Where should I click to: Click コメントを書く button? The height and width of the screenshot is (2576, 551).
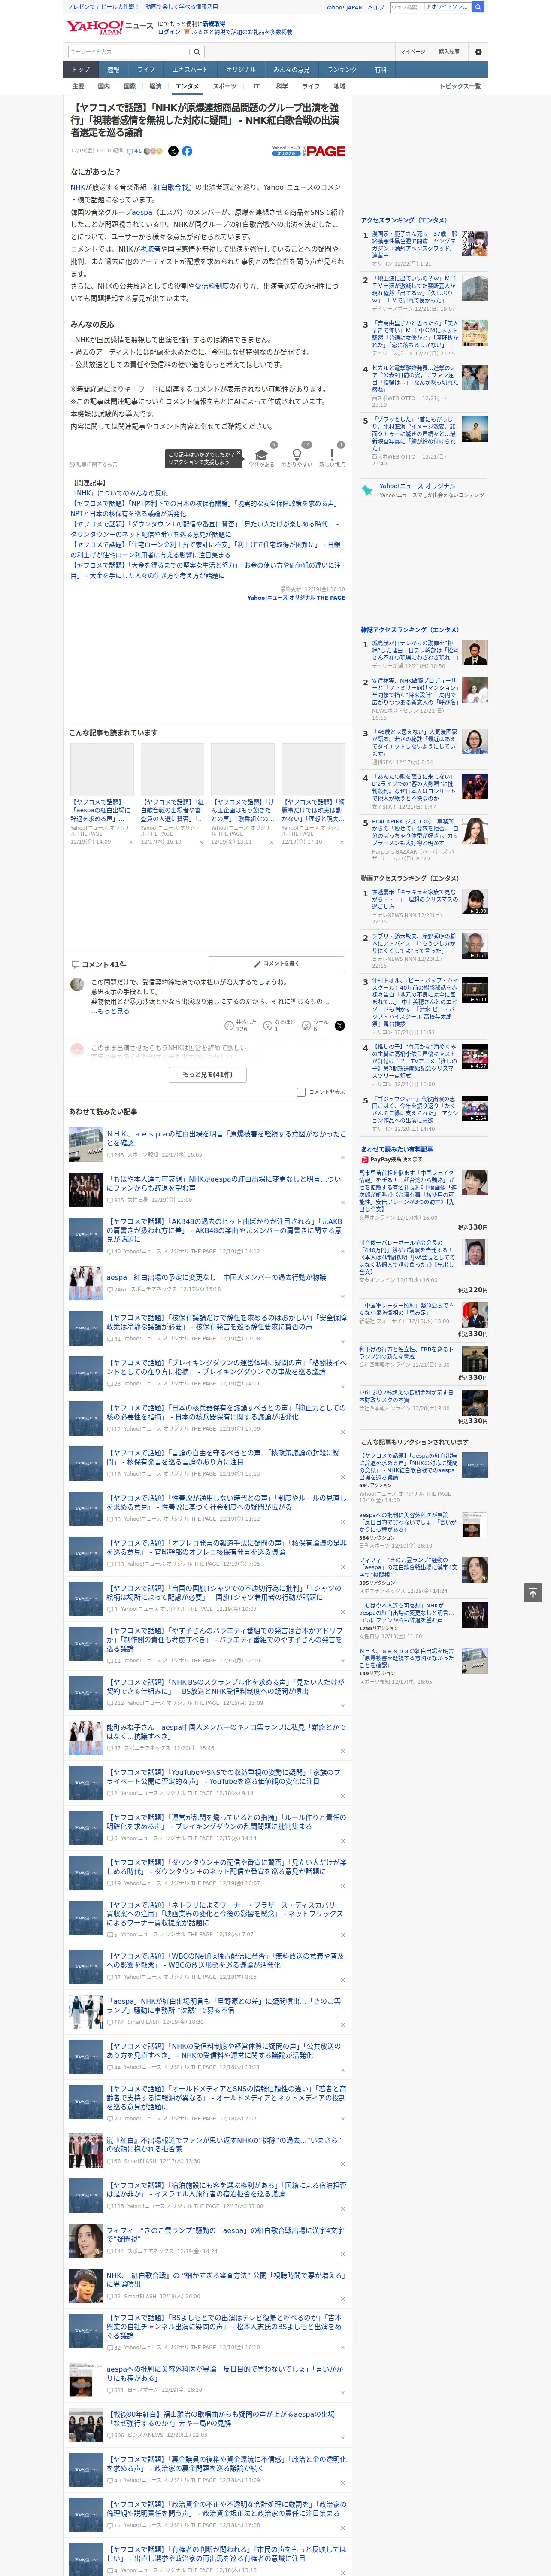point(276,964)
